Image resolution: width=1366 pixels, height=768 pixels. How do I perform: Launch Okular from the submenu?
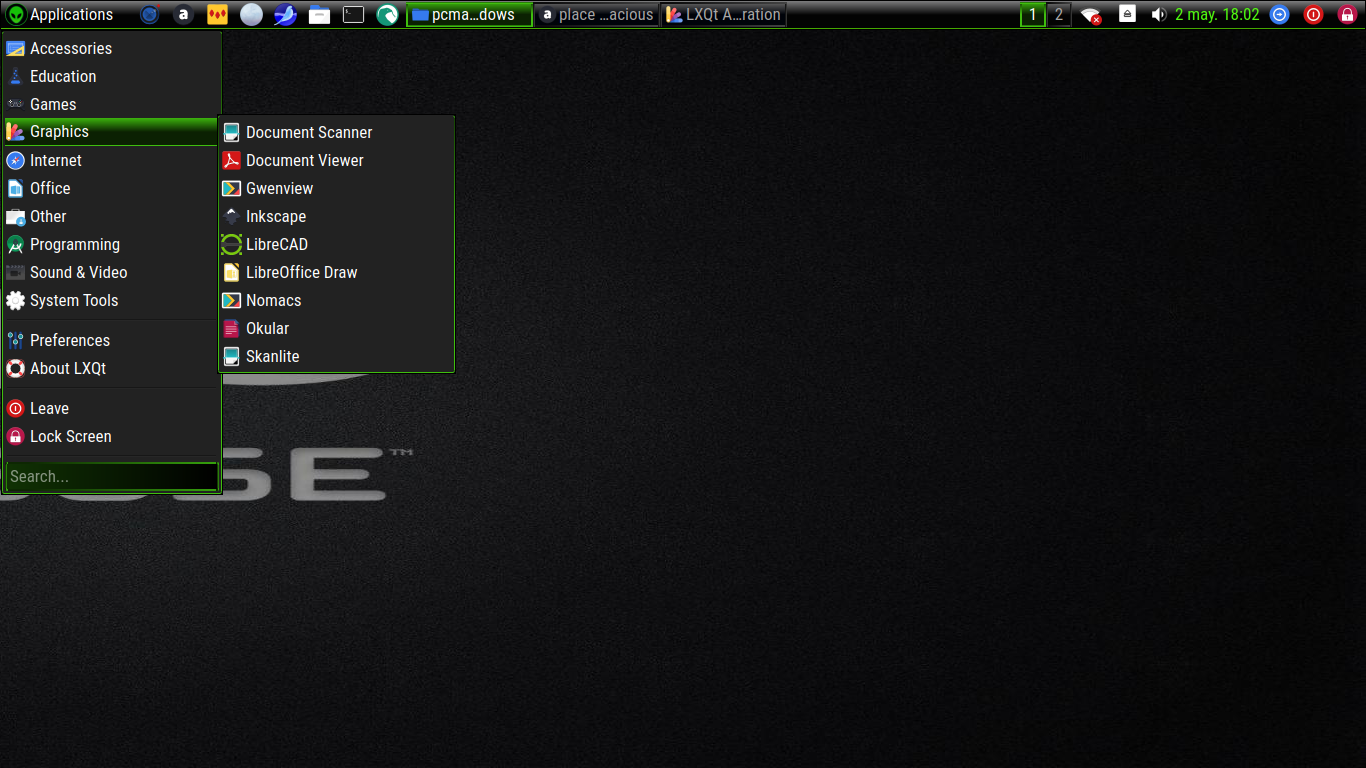coord(336,328)
